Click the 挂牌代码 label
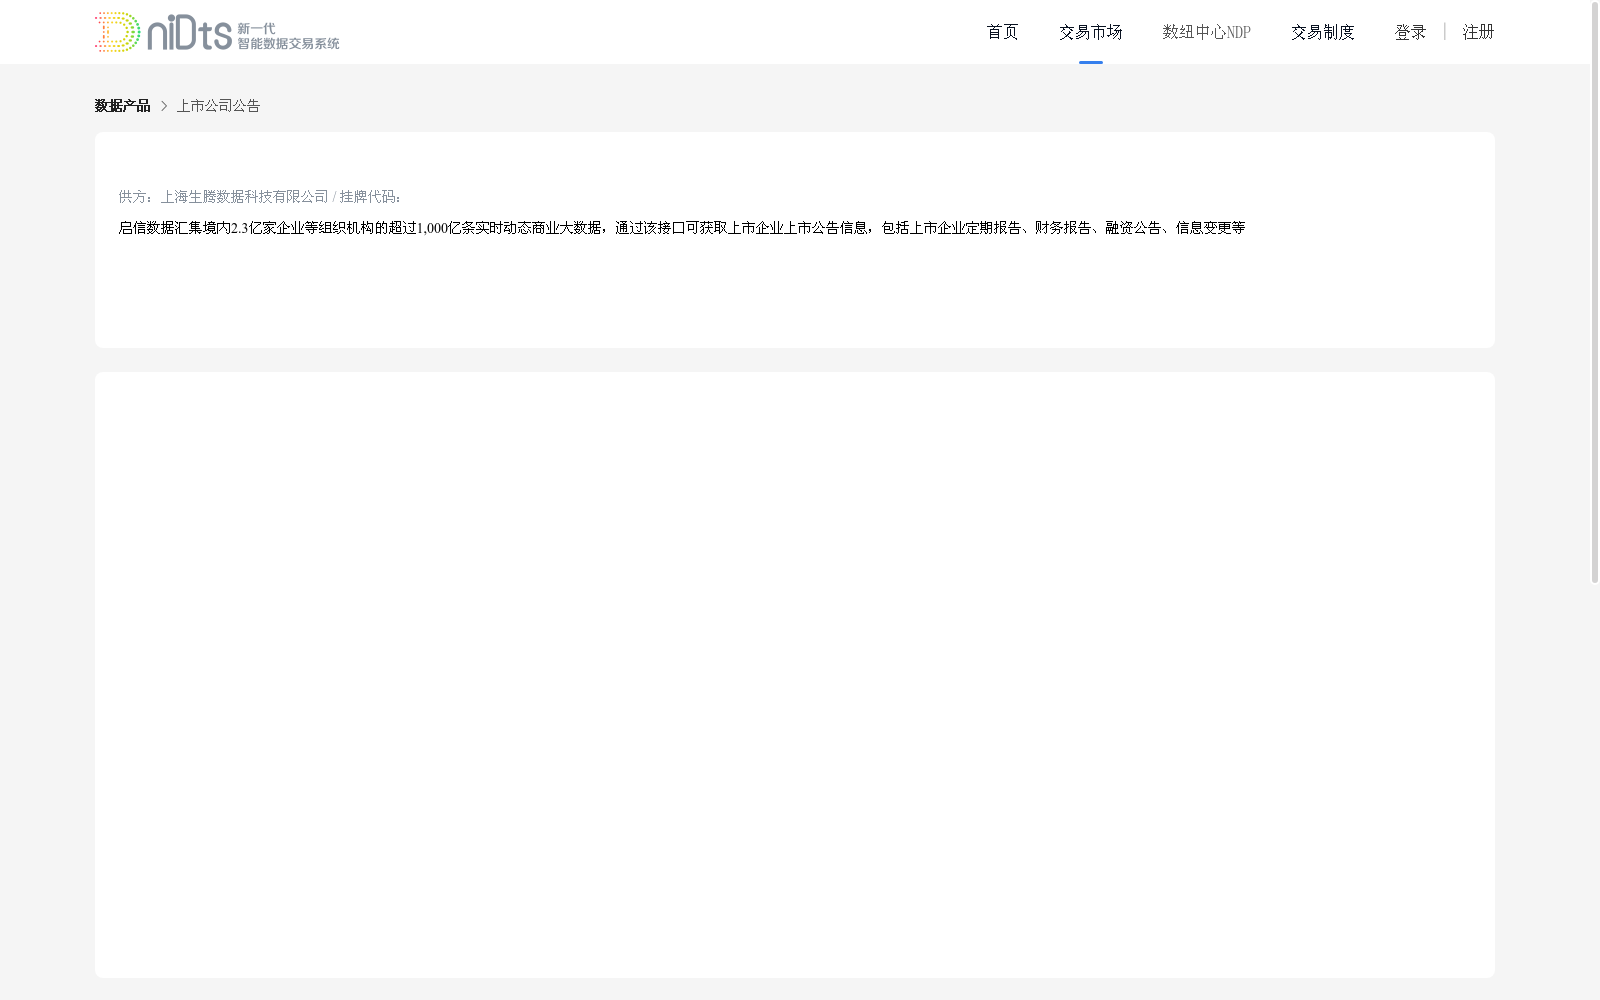This screenshot has height=1000, width=1600. 370,197
